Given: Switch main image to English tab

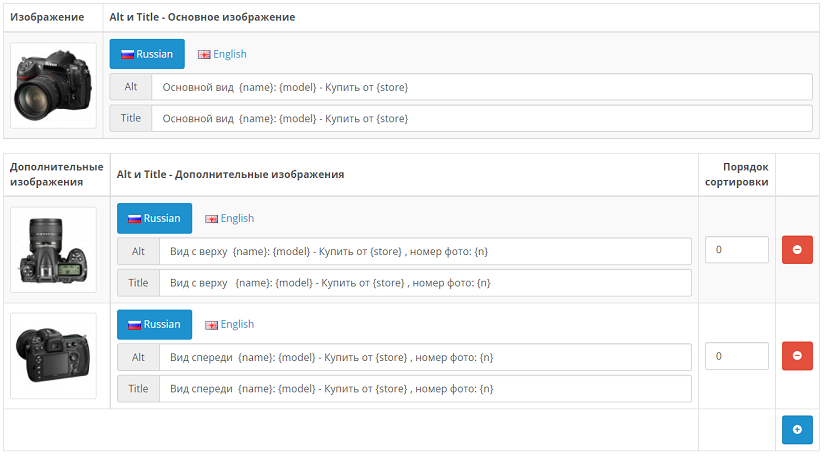Looking at the screenshot, I should 222,54.
